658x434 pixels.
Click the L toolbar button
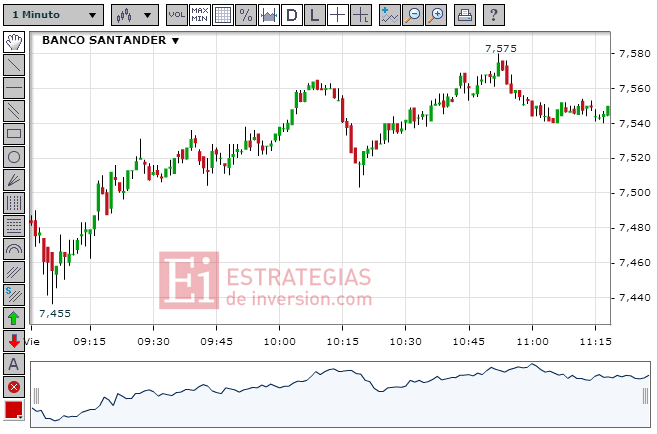315,15
